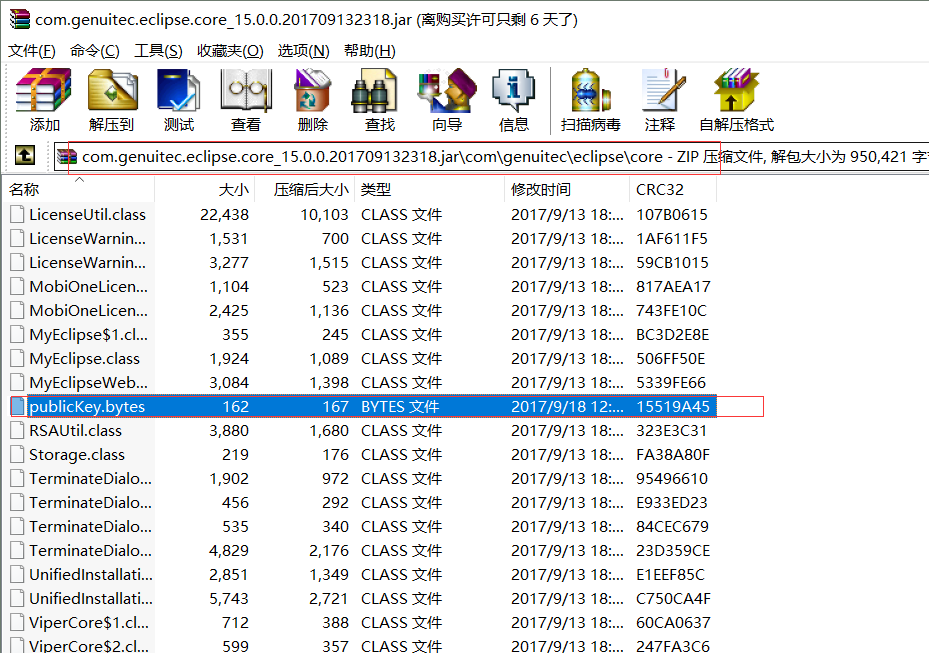Select the MyEclipse.class file name
Screen dimensions: 929x653
pos(85,358)
